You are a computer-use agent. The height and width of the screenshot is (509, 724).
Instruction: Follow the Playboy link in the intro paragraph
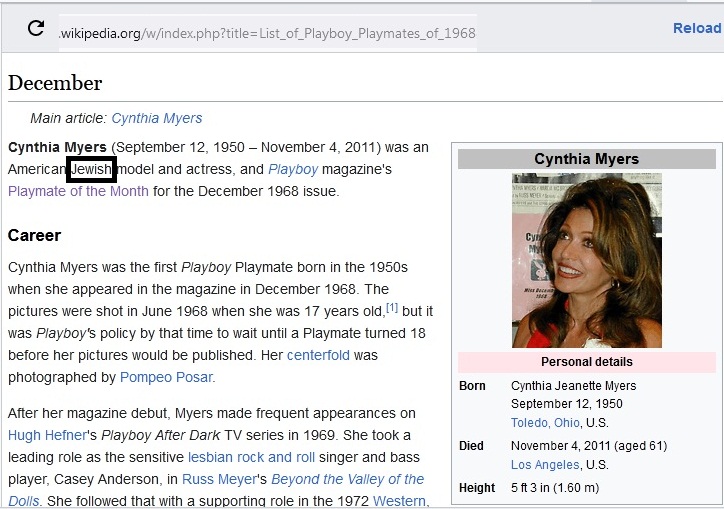coord(292,169)
